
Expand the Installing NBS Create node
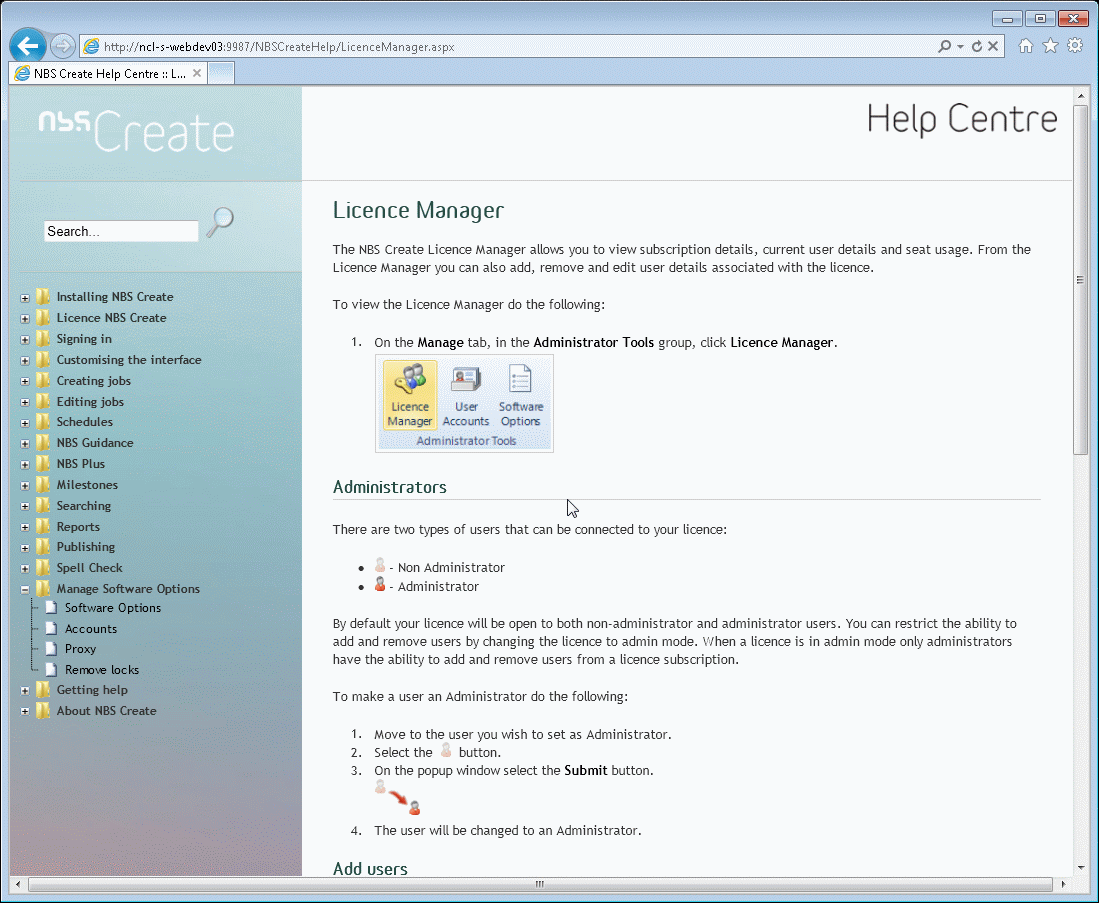coord(24,297)
